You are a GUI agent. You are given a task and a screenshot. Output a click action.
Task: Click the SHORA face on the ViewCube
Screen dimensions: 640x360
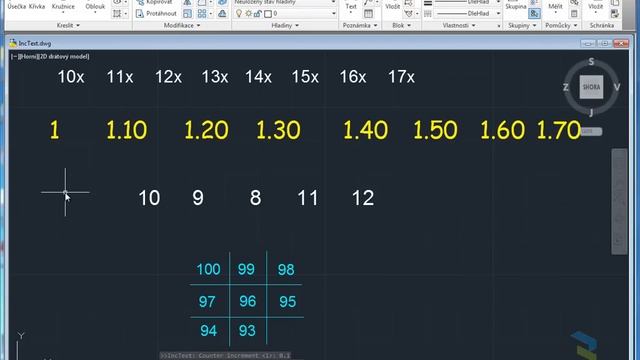[591, 87]
